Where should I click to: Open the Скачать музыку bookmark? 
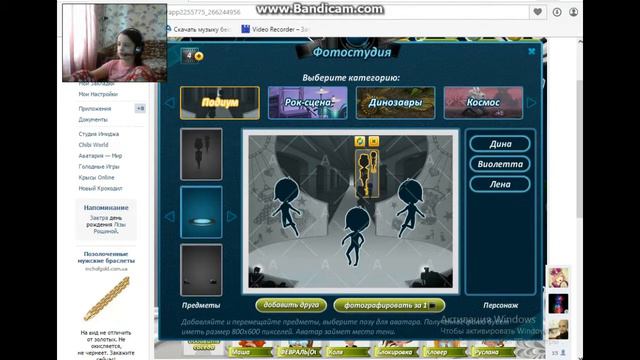pos(198,29)
